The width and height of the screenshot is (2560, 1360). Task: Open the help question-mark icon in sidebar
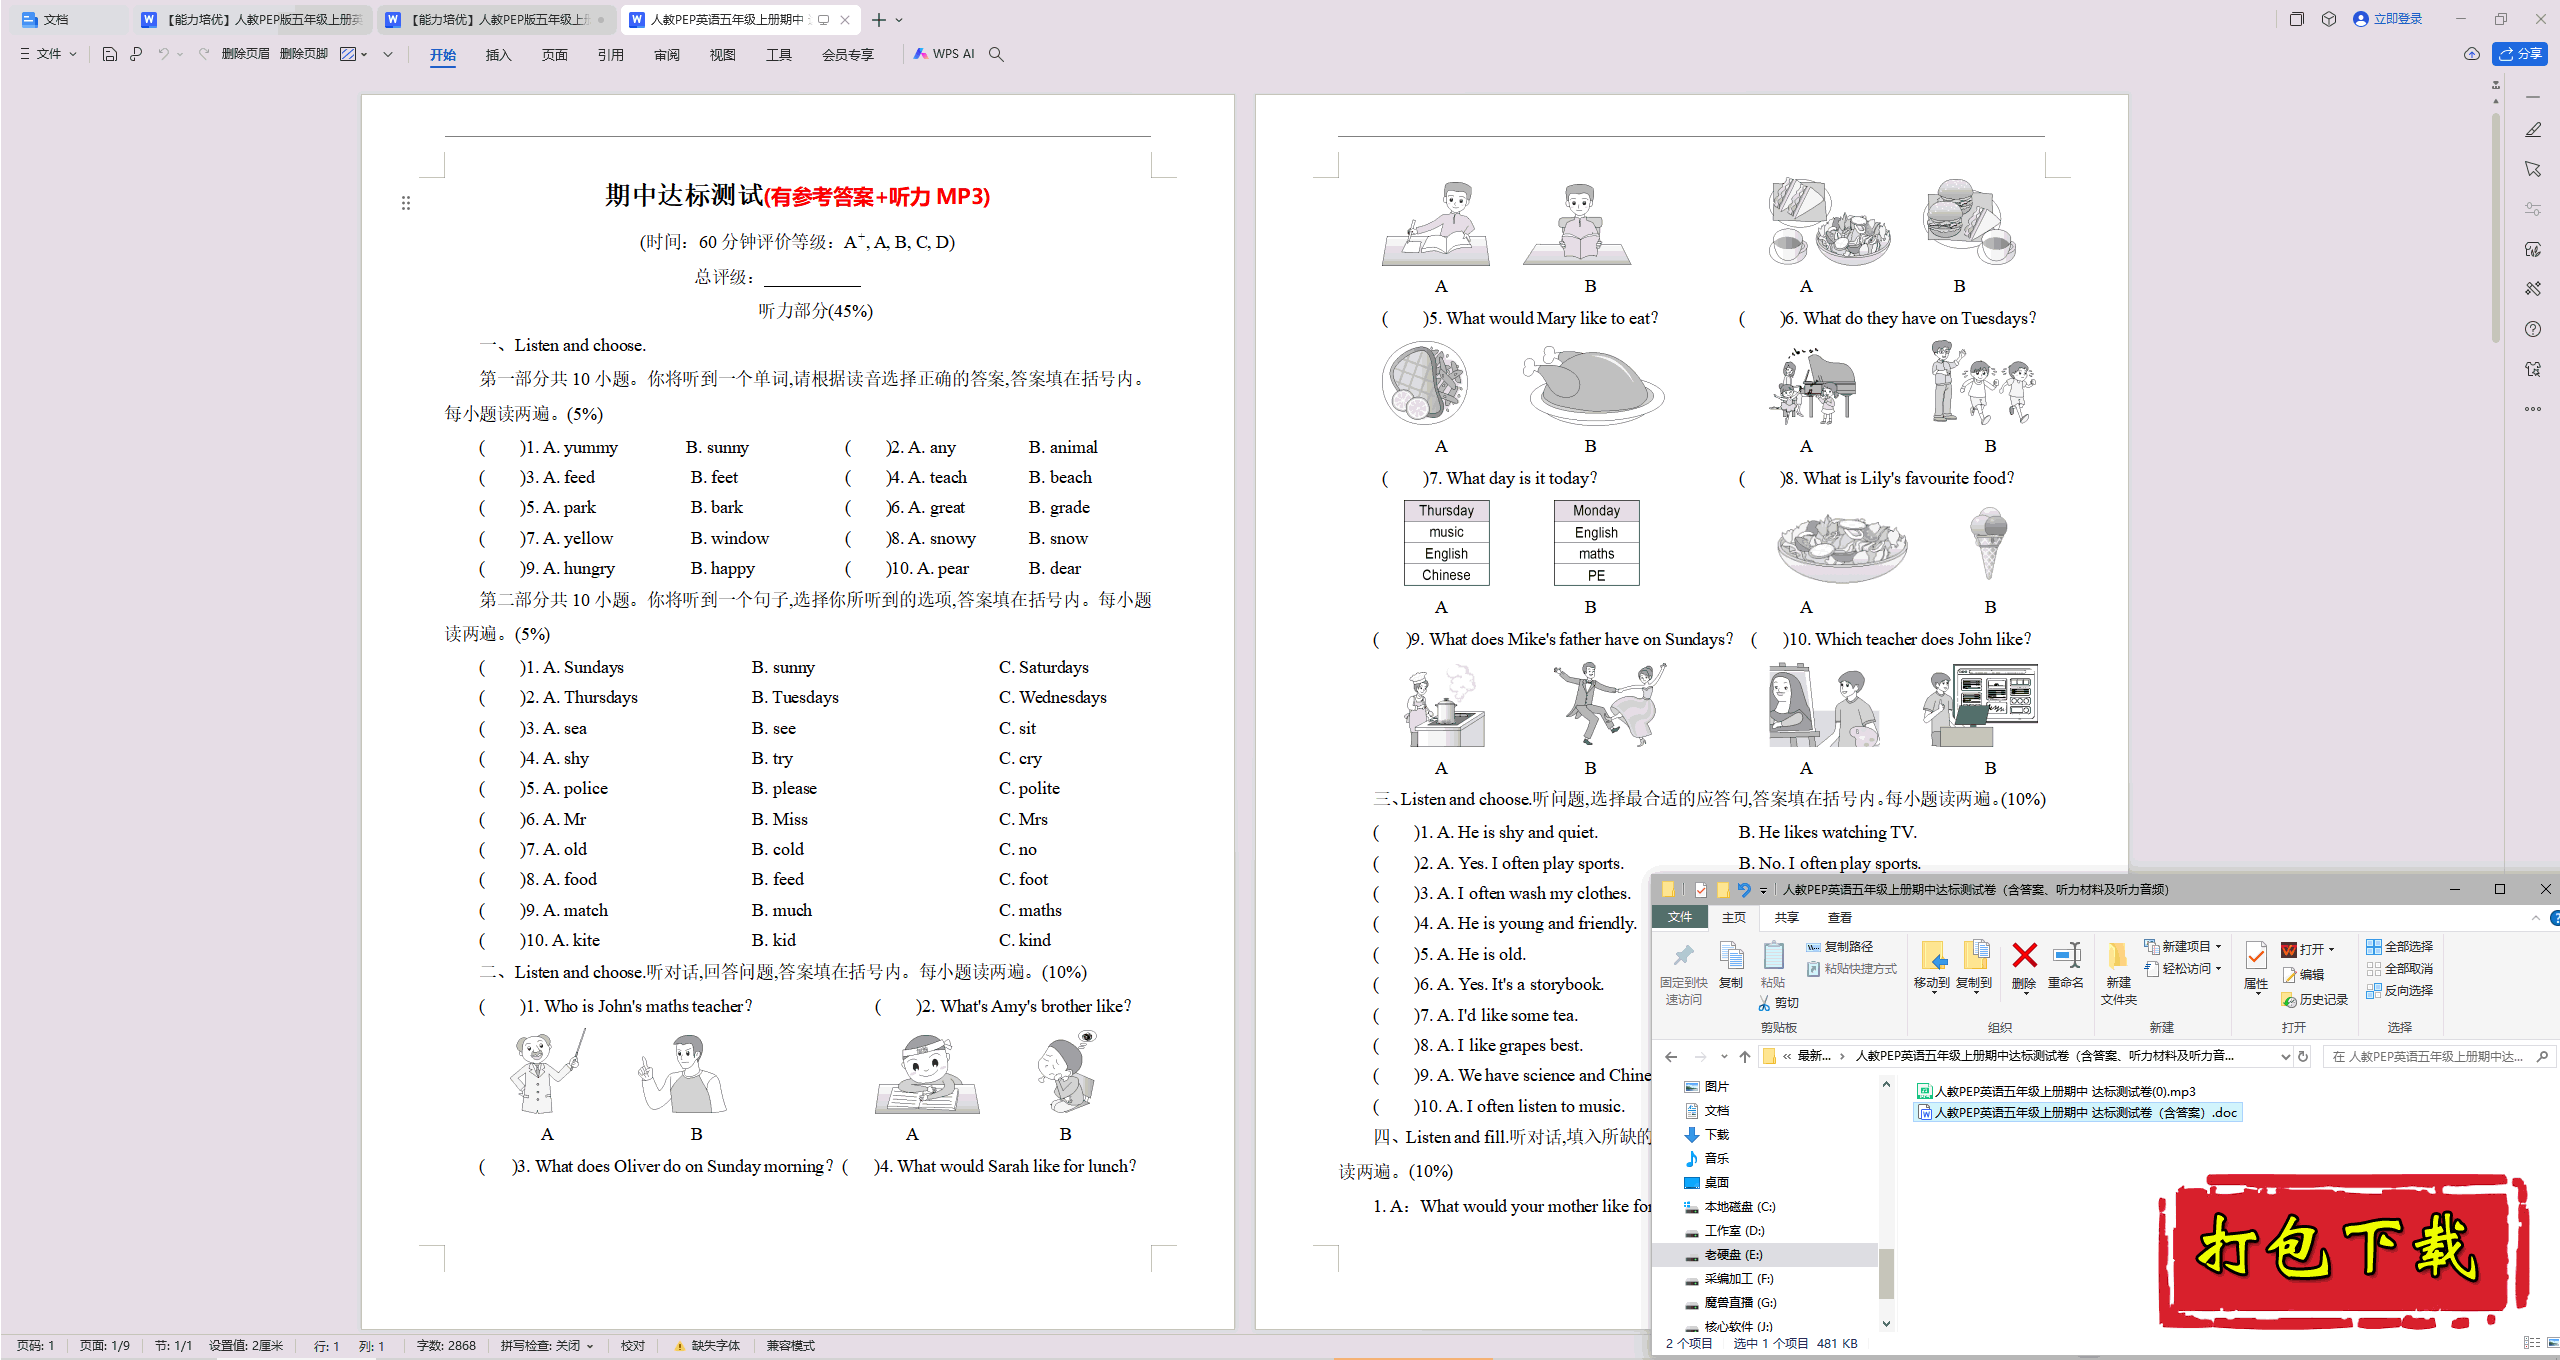coord(2533,329)
